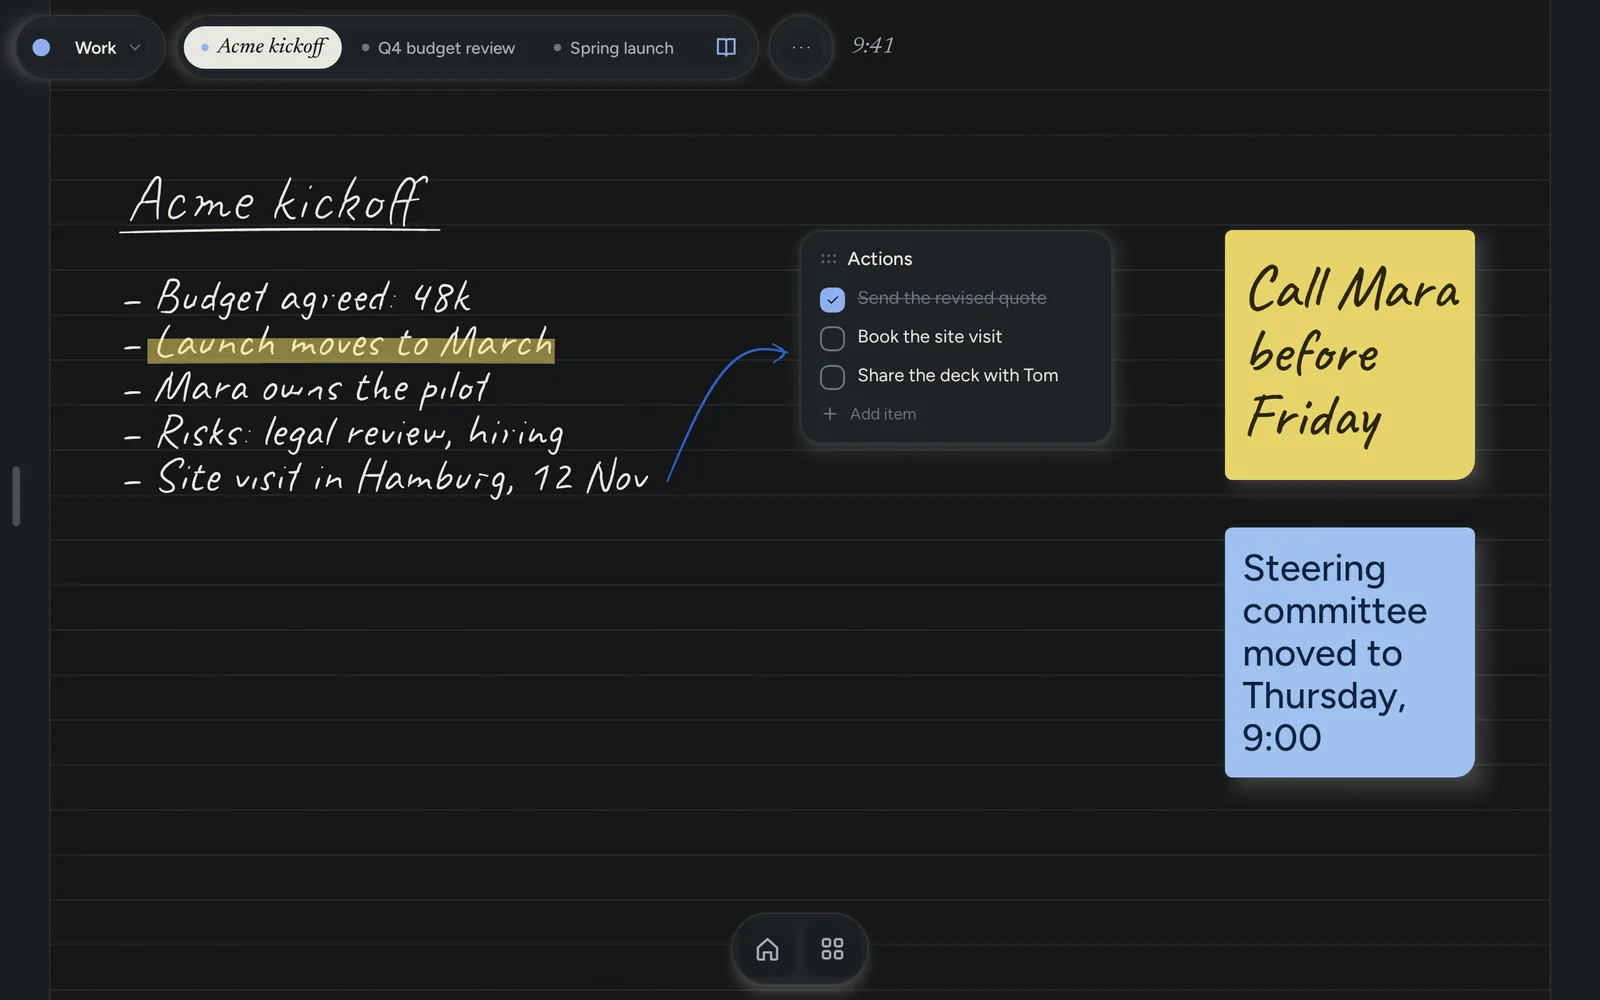Select the Send the revised quote text
Image resolution: width=1600 pixels, height=1000 pixels.
point(952,298)
